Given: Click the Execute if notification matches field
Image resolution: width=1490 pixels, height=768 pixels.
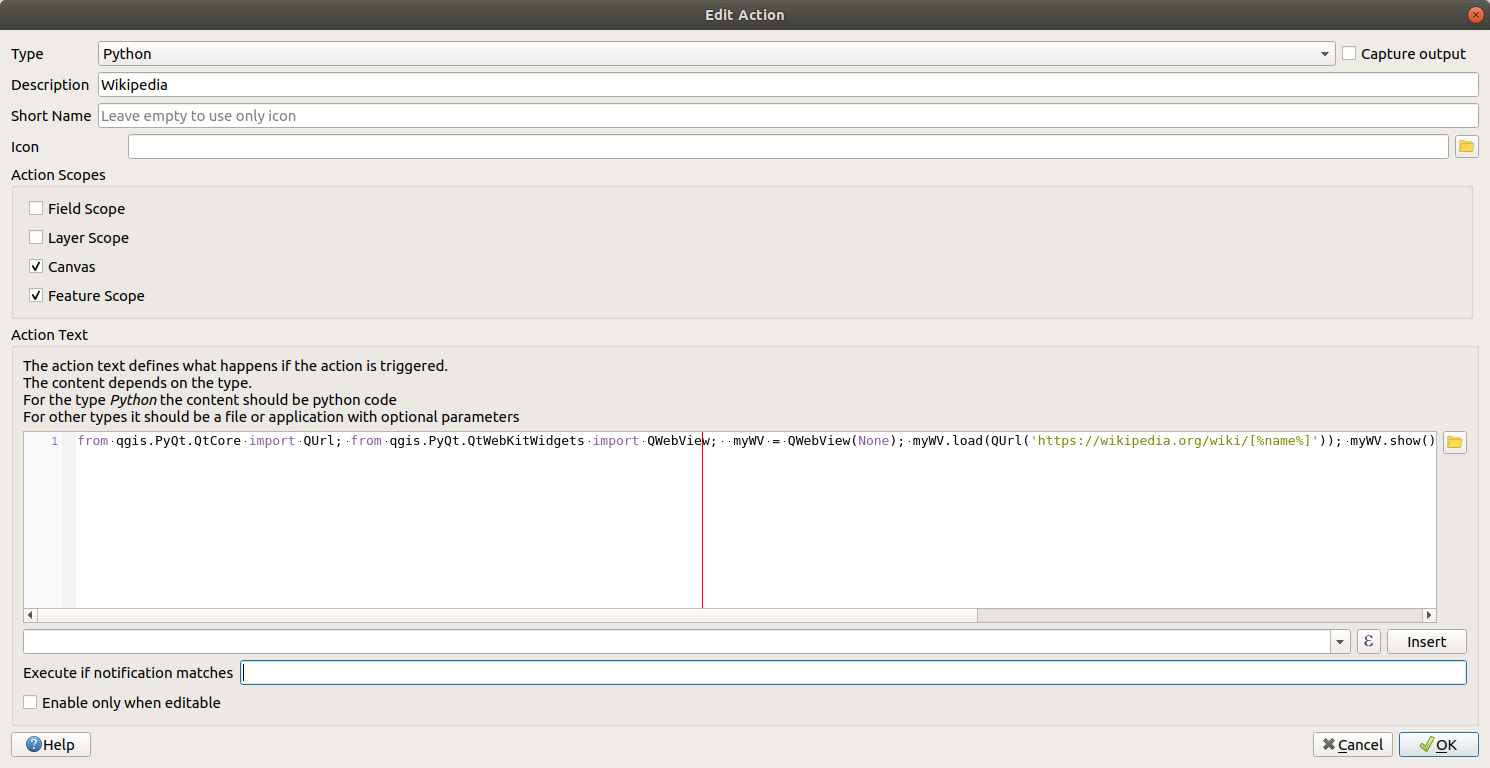Looking at the screenshot, I should point(700,672).
